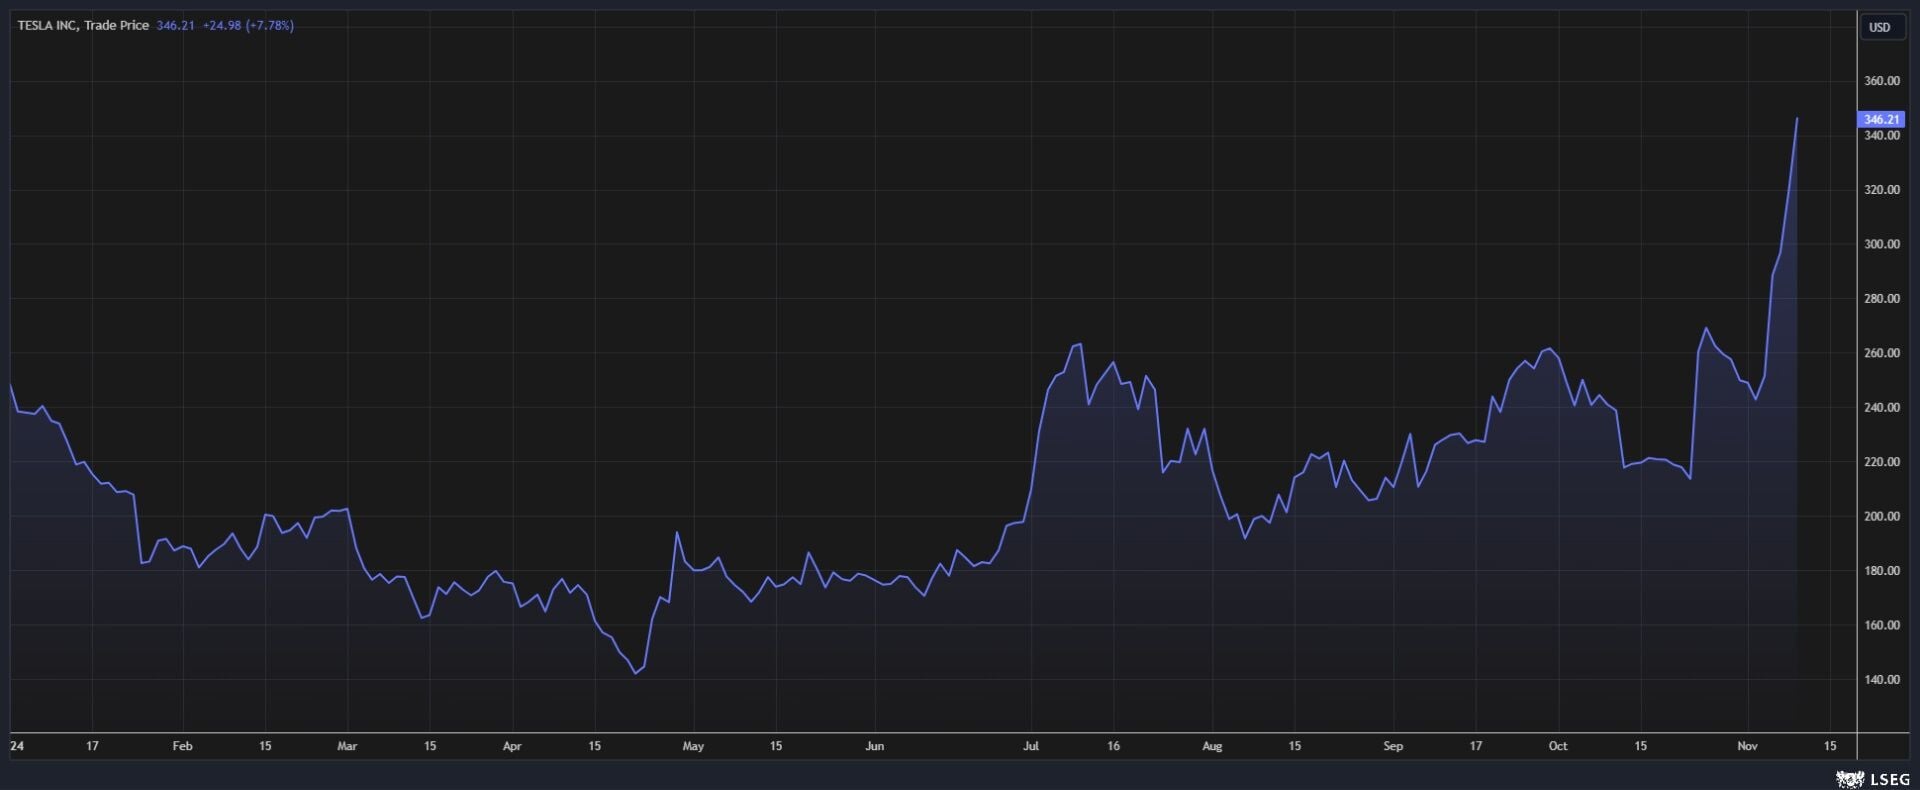The height and width of the screenshot is (790, 1920).
Task: Click the 200.00 price axis label
Action: 1882,517
